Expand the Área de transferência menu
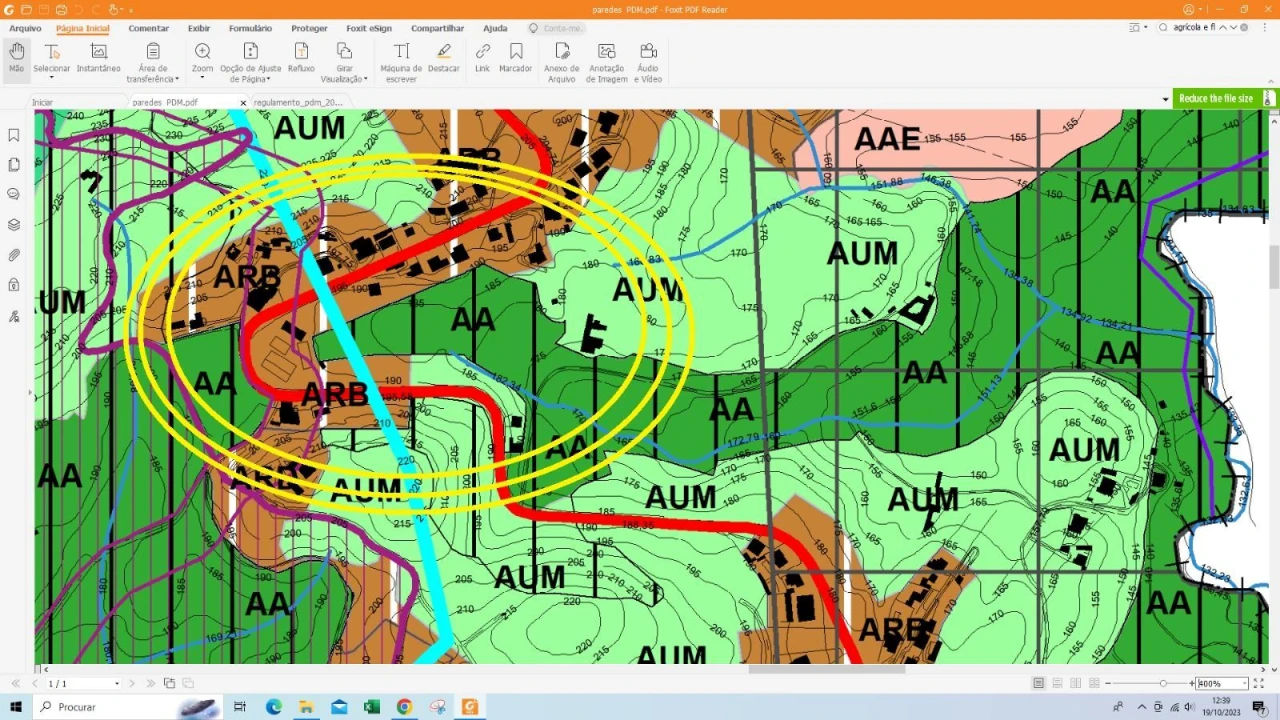 (x=153, y=62)
